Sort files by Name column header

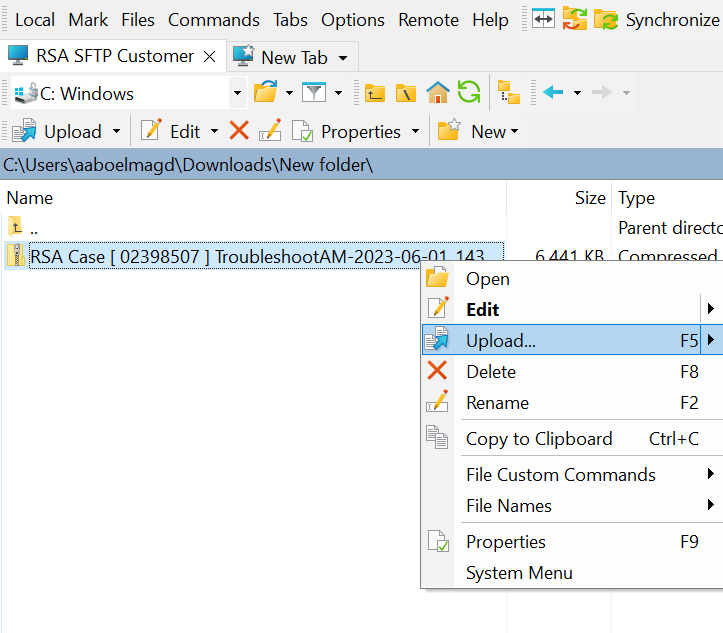pyautogui.click(x=30, y=198)
